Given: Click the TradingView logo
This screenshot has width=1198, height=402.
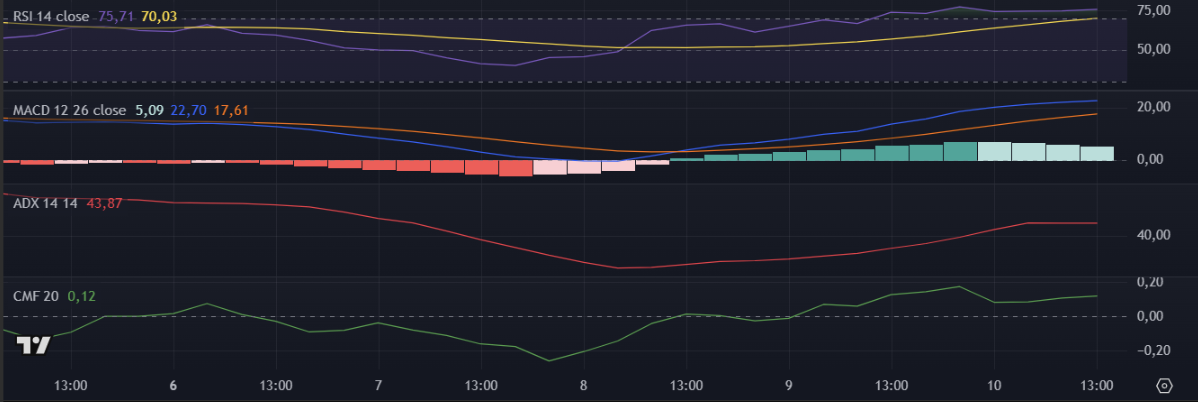Looking at the screenshot, I should [34, 345].
